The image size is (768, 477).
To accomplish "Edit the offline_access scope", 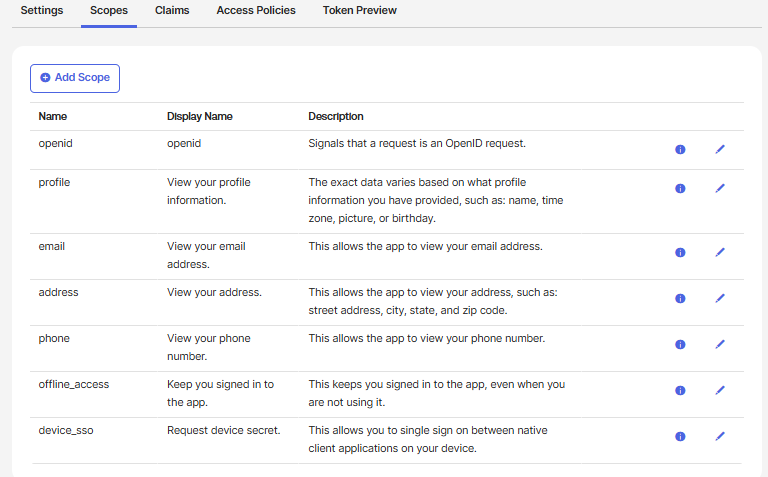I will (720, 391).
